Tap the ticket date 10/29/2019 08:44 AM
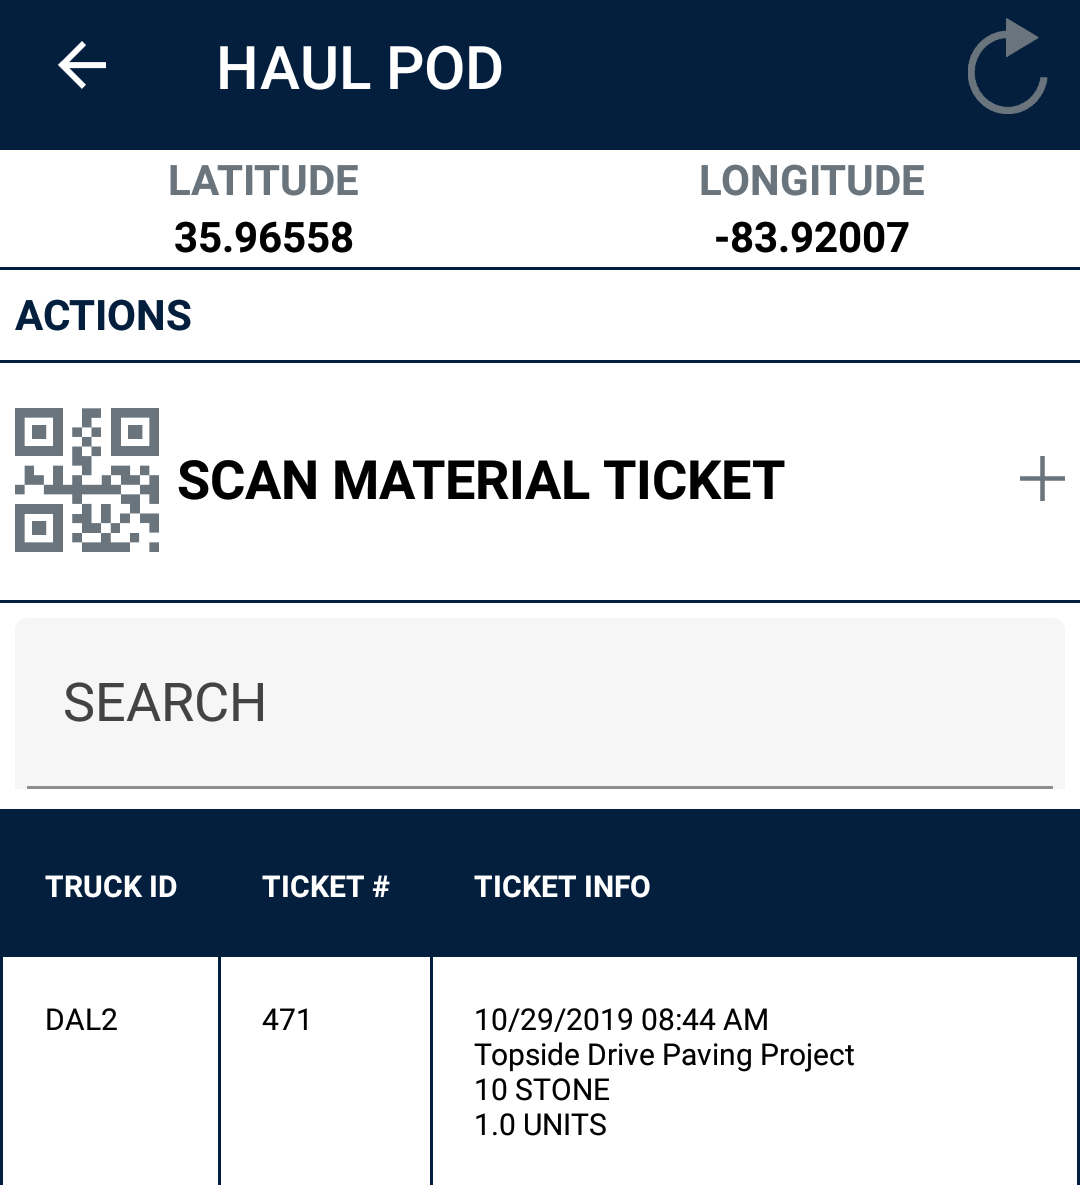The height and width of the screenshot is (1185, 1080). (x=621, y=1020)
